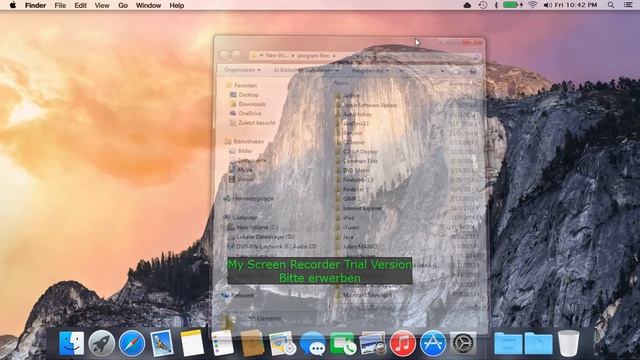Click the cloud icon in menu bar
The height and width of the screenshot is (360, 640).
(x=467, y=5)
